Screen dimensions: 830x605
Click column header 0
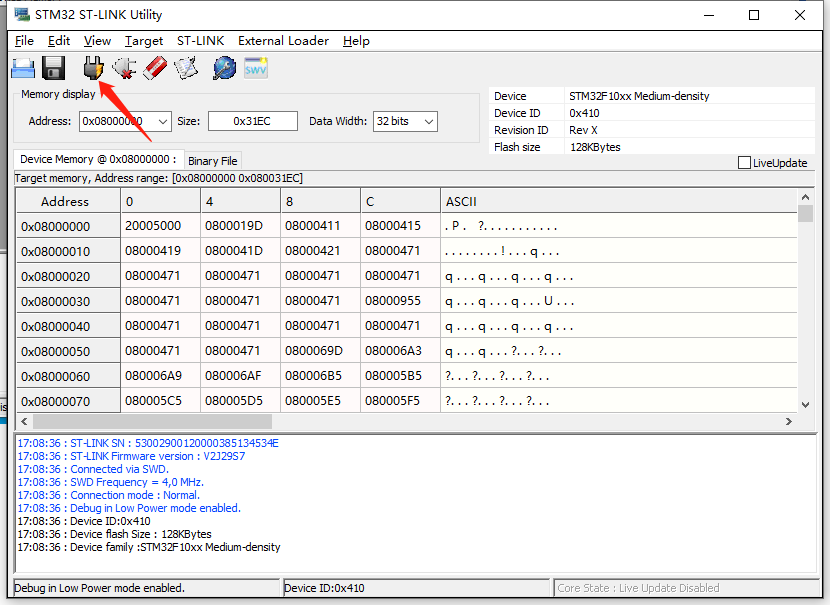click(160, 202)
